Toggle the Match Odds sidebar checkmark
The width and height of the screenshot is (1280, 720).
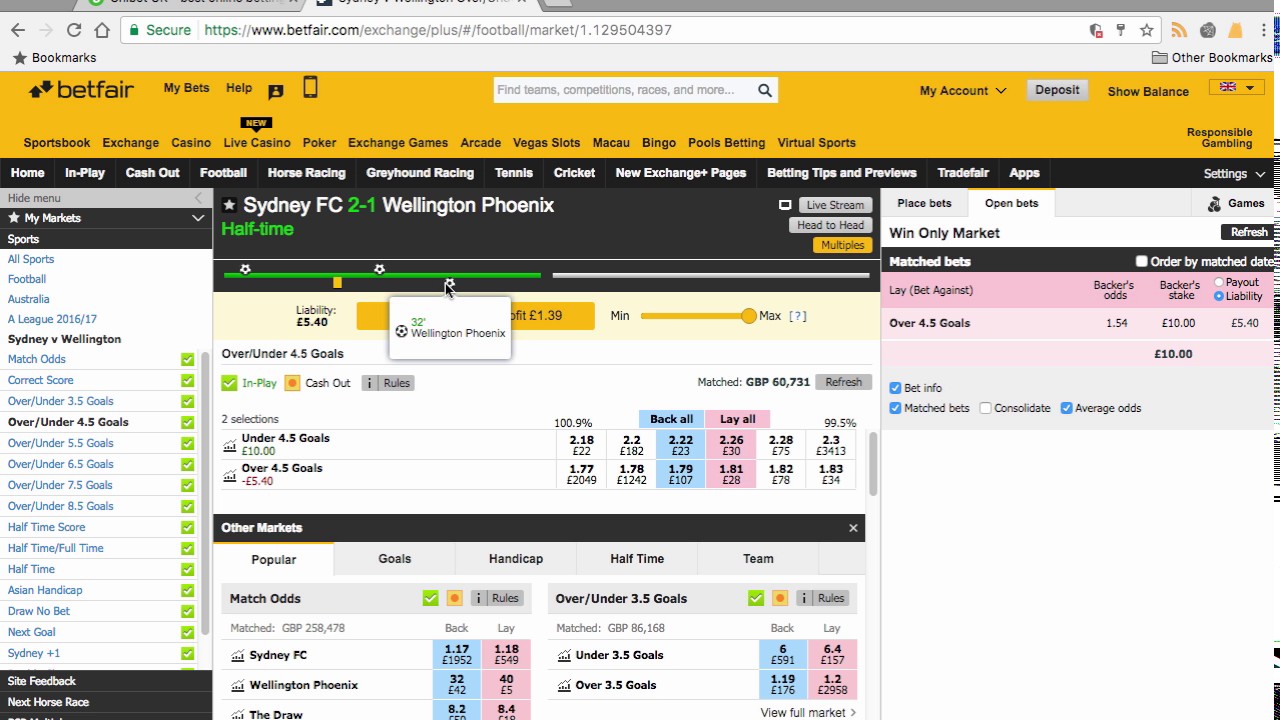pos(187,360)
